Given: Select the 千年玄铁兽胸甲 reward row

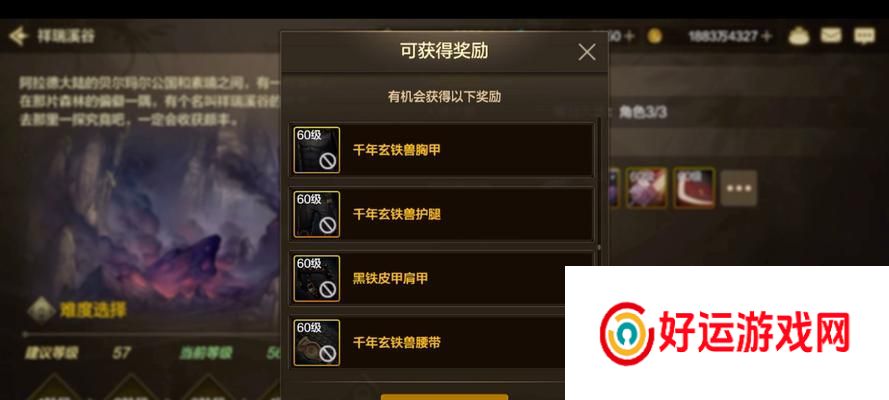Looking at the screenshot, I should (x=442, y=150).
